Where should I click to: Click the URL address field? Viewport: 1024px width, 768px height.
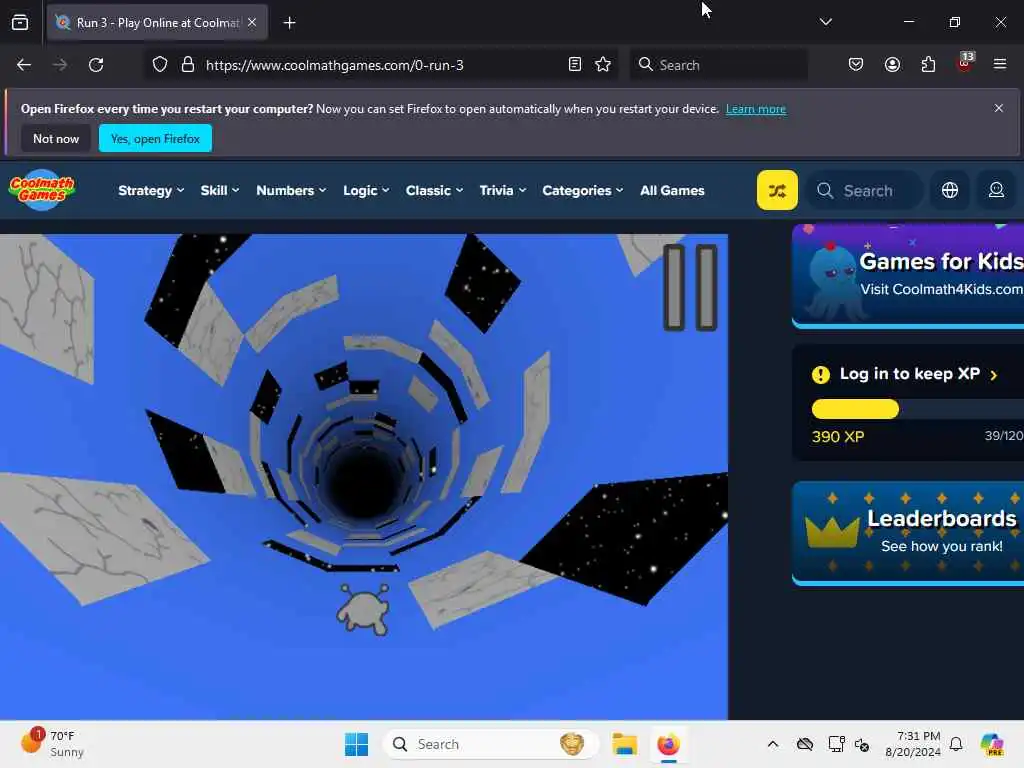tap(381, 65)
